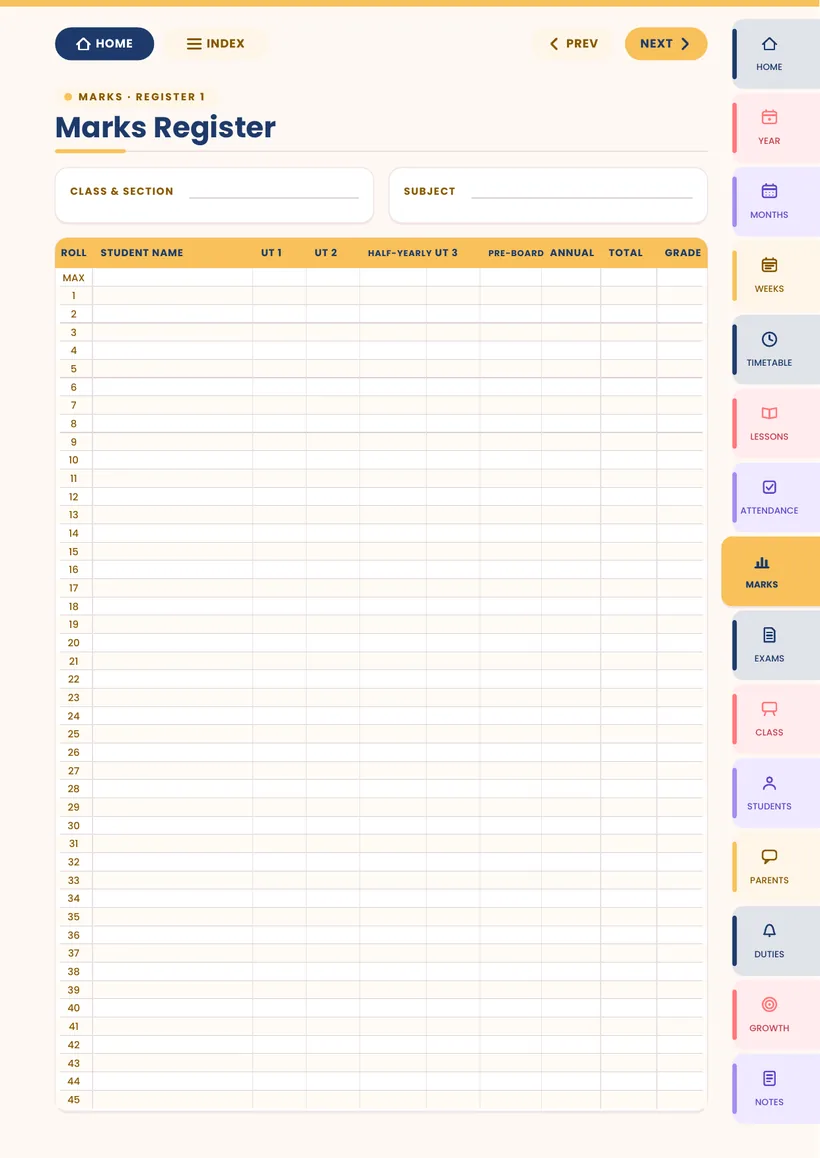Click the Annual column header
820x1158 pixels.
(572, 253)
